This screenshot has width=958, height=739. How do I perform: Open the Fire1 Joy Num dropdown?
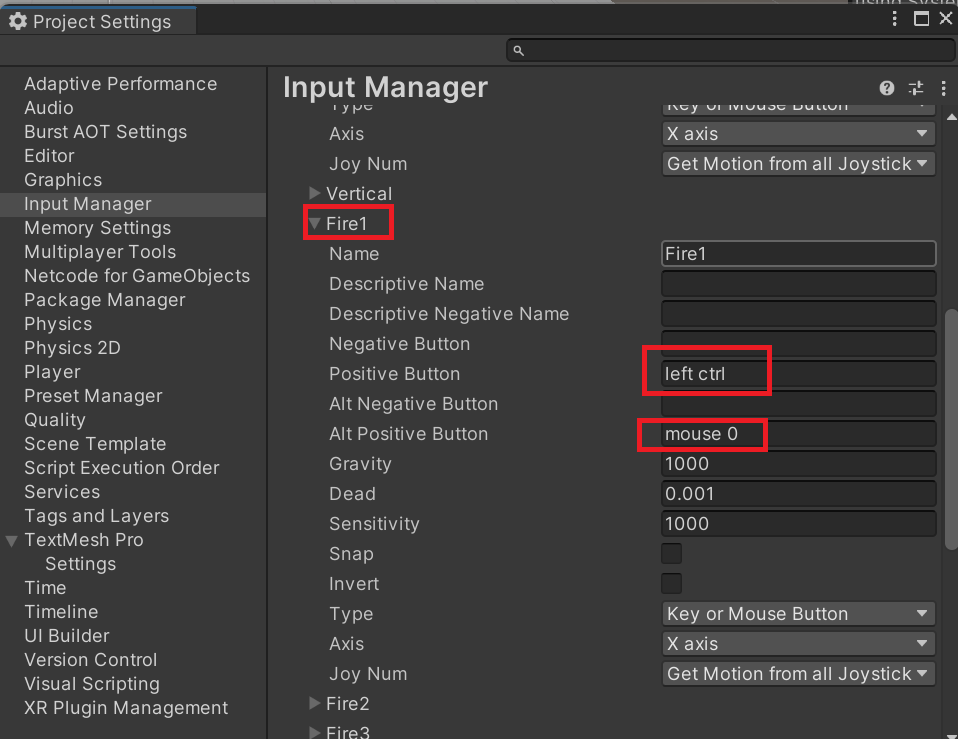798,674
